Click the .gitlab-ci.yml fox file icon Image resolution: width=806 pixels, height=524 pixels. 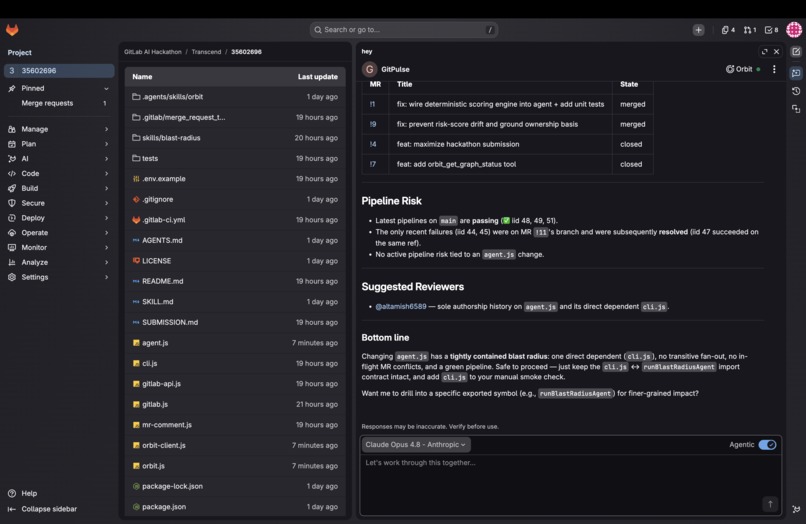[136, 220]
